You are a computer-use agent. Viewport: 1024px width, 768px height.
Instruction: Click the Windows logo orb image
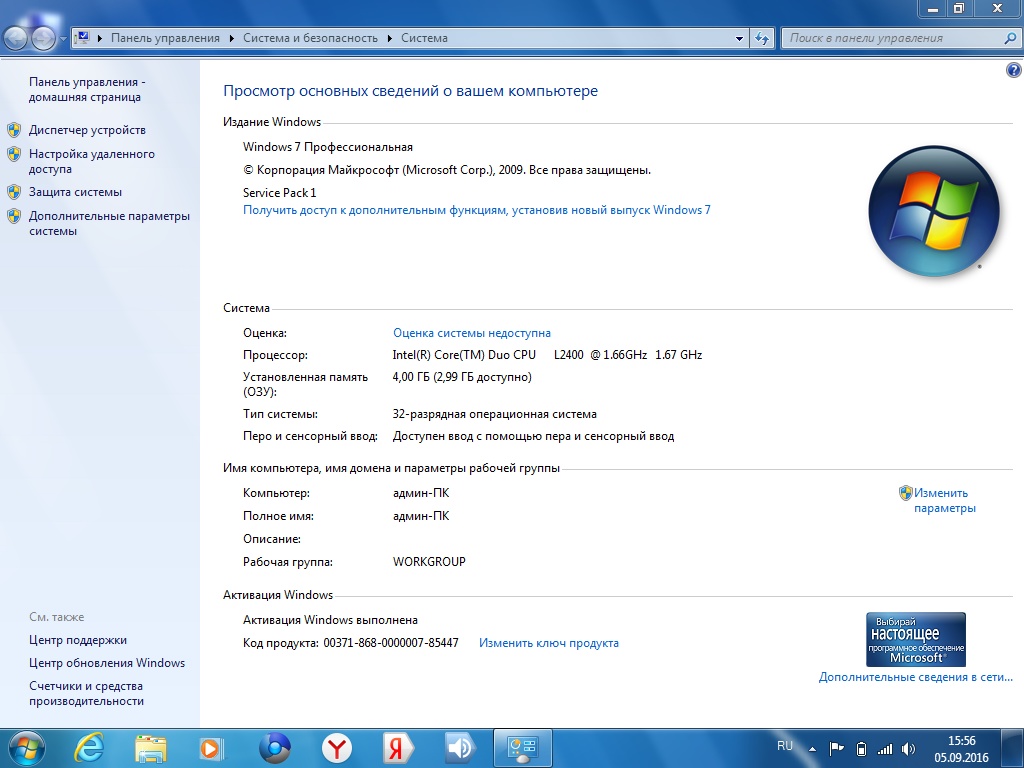933,210
